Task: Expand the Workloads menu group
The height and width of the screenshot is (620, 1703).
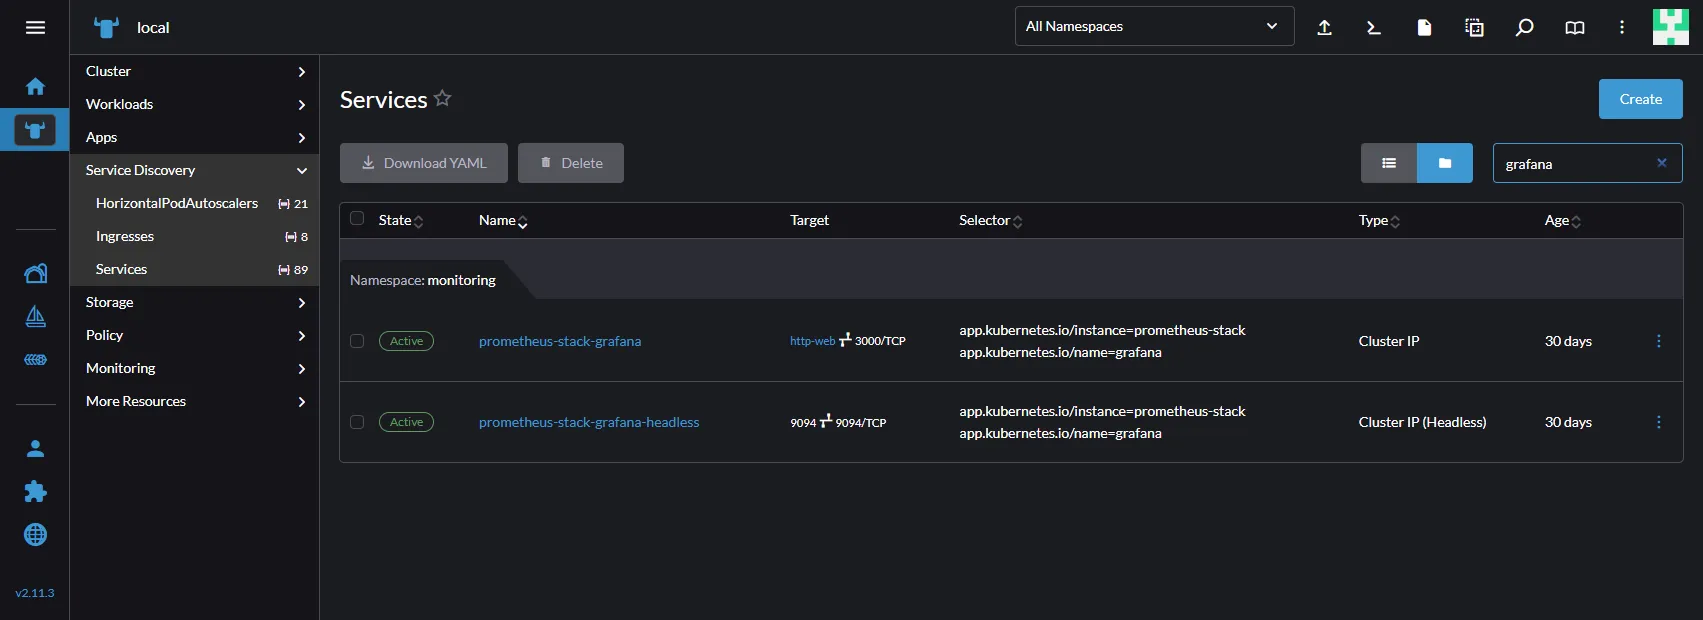Action: coord(194,104)
